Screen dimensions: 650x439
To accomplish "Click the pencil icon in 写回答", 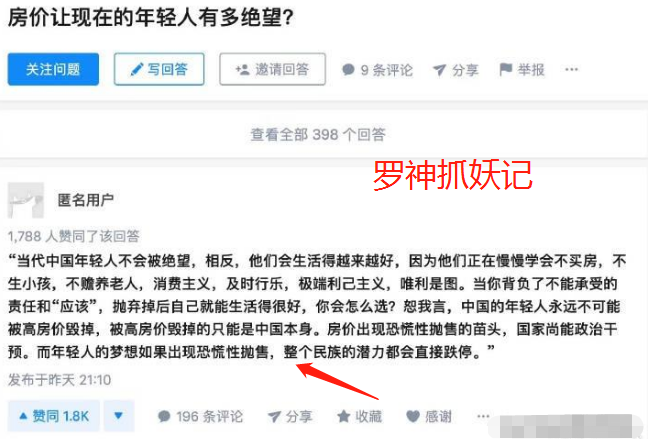I will pyautogui.click(x=136, y=69).
